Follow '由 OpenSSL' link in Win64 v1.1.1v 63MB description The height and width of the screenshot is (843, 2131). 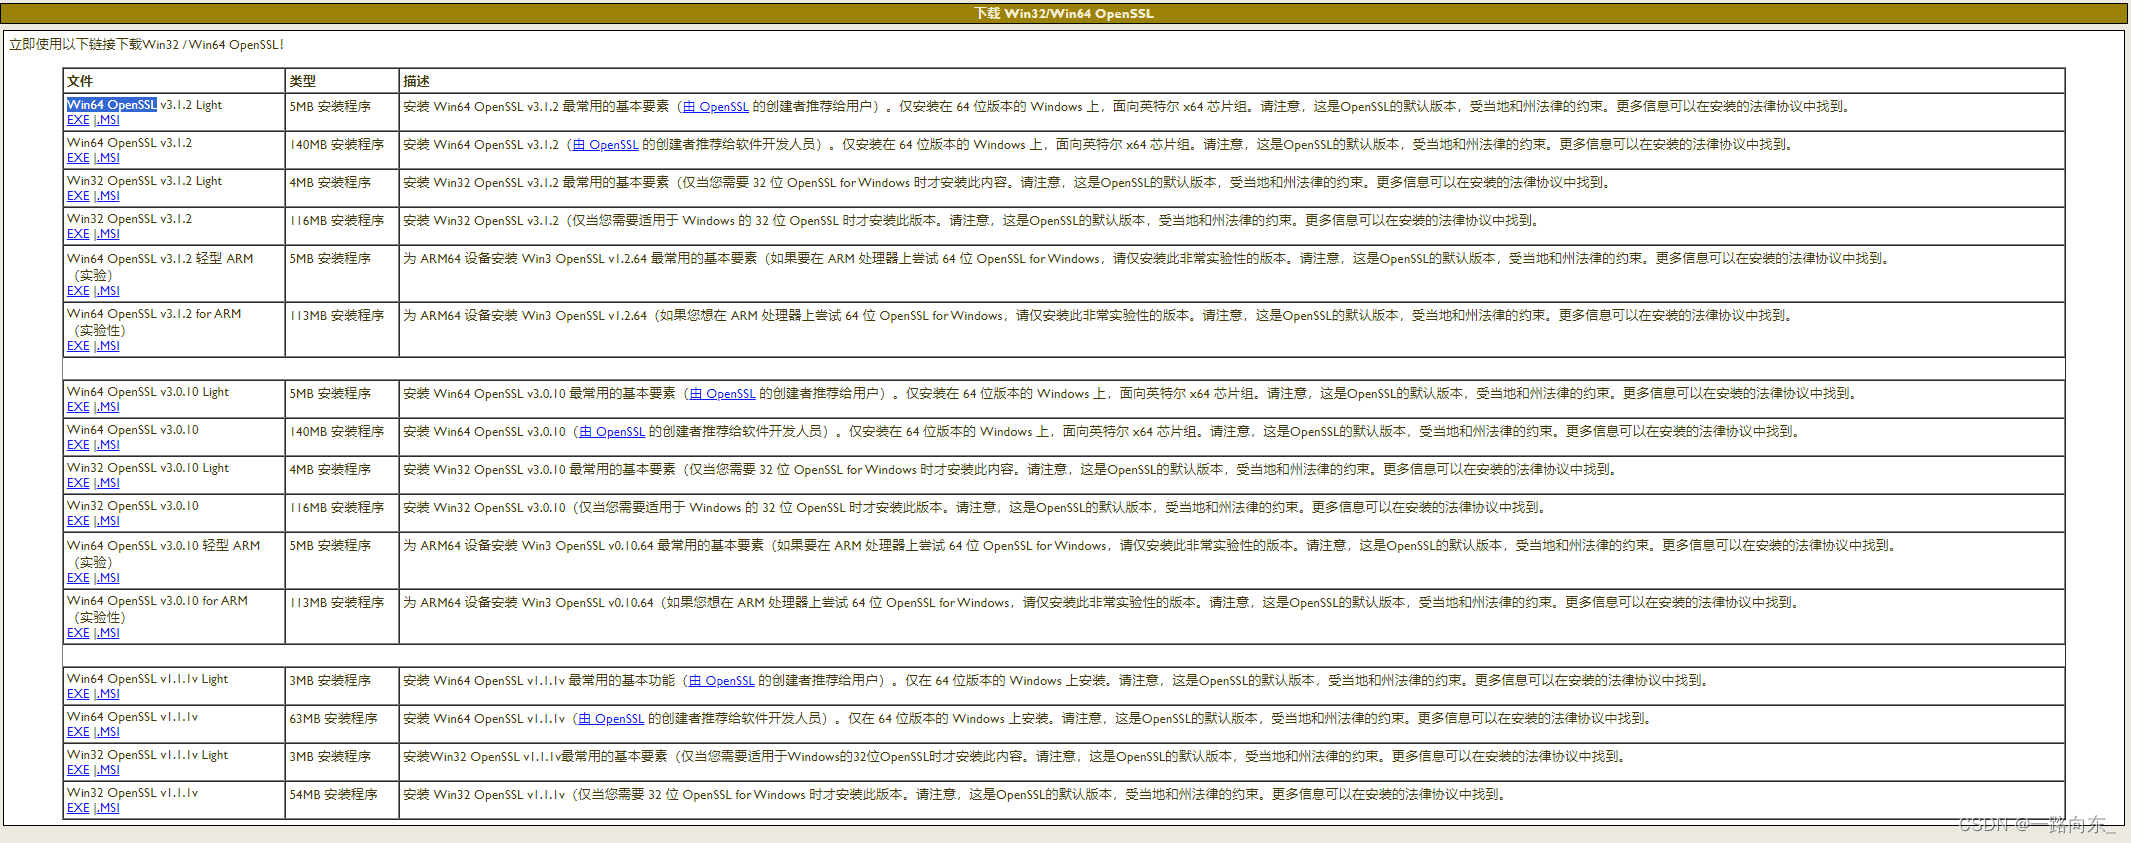[612, 719]
